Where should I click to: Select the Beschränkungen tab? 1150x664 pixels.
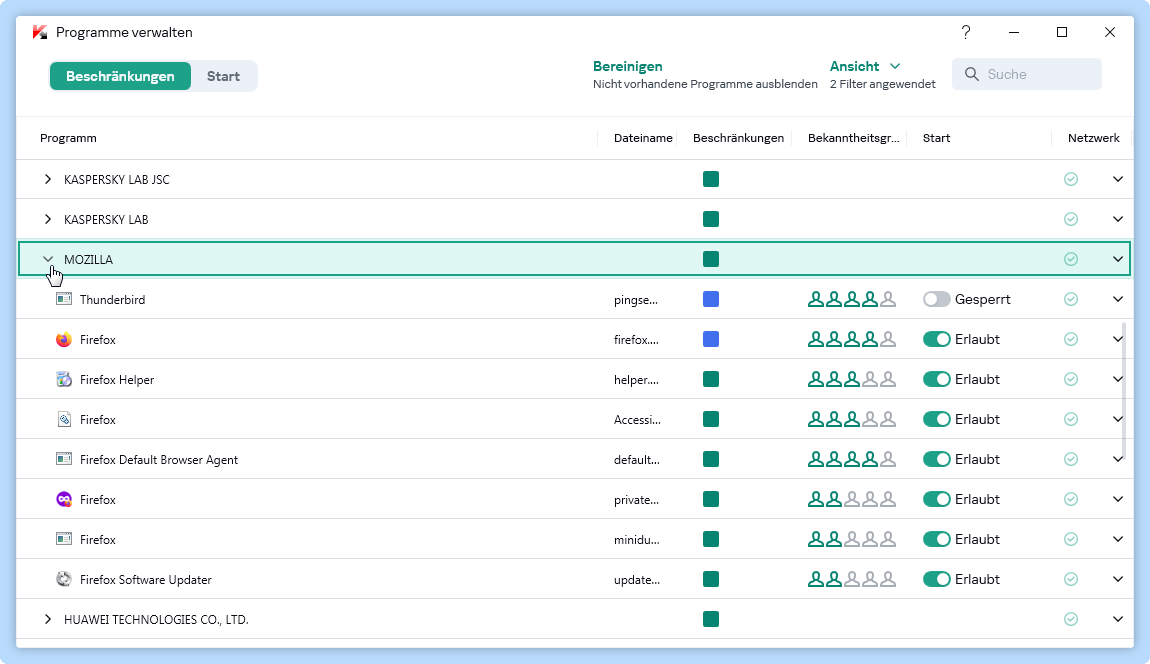[120, 76]
